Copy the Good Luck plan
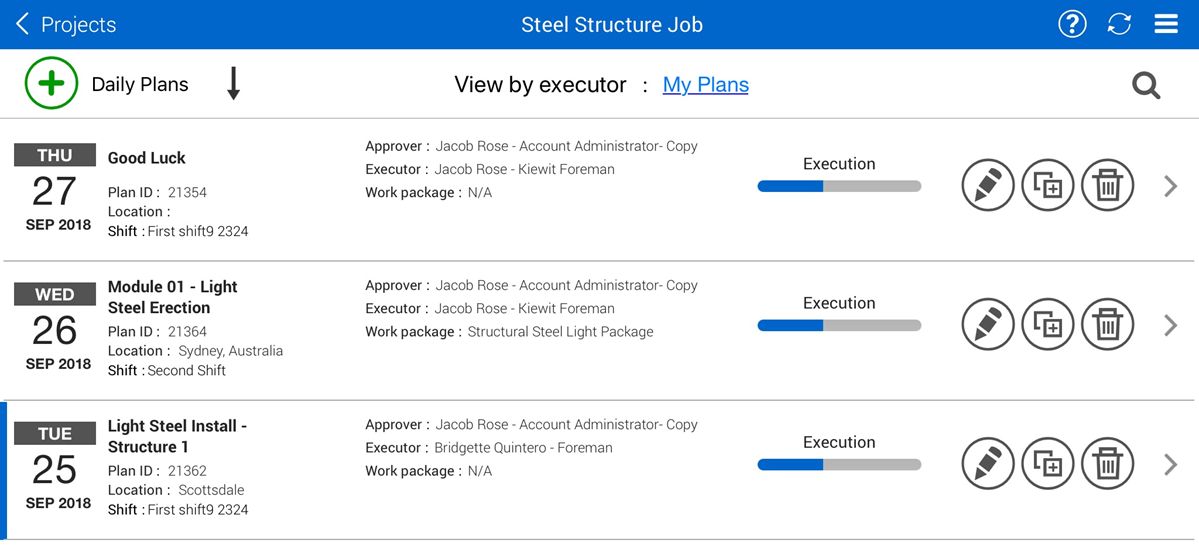 click(1047, 186)
